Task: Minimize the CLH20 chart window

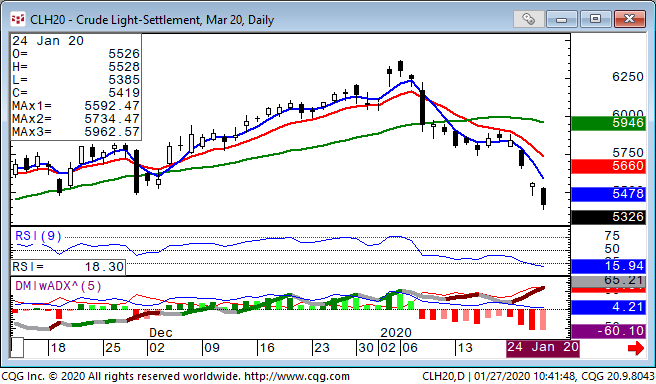Action: click(x=561, y=19)
